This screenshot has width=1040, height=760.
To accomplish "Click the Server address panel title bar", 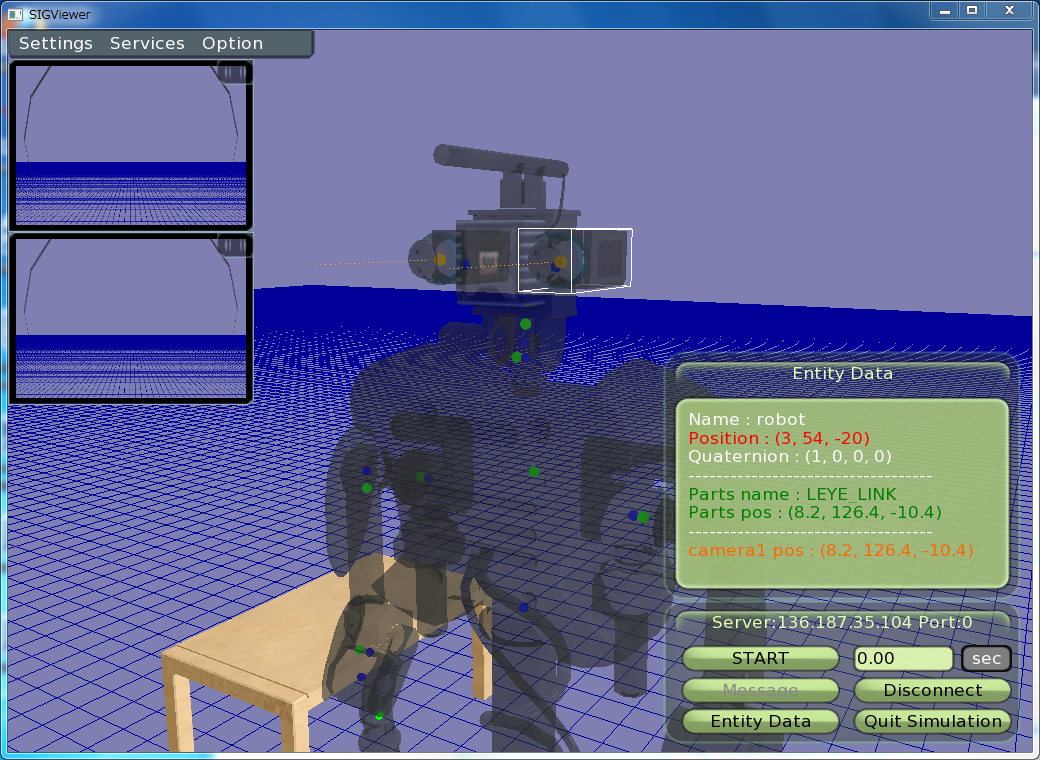I will (x=842, y=622).
